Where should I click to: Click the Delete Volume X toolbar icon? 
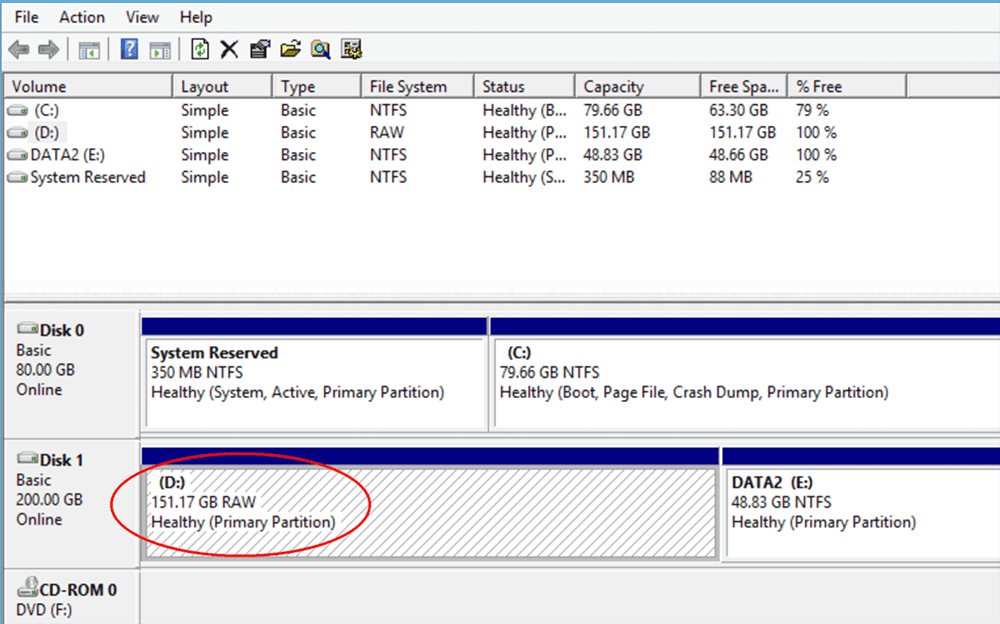229,49
